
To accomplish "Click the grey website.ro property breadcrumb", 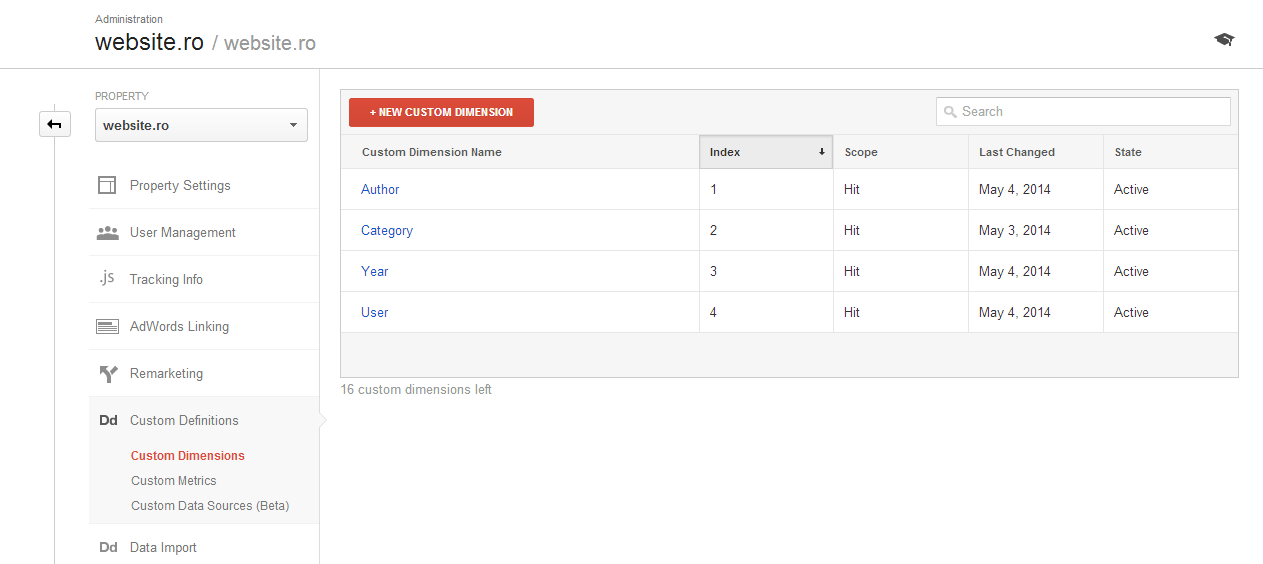I will [x=270, y=43].
